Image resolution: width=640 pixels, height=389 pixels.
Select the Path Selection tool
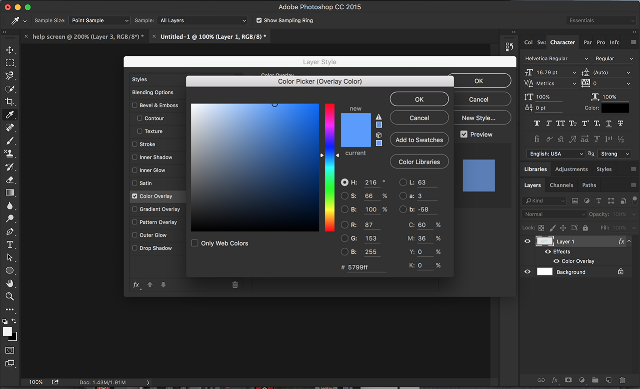point(9,258)
